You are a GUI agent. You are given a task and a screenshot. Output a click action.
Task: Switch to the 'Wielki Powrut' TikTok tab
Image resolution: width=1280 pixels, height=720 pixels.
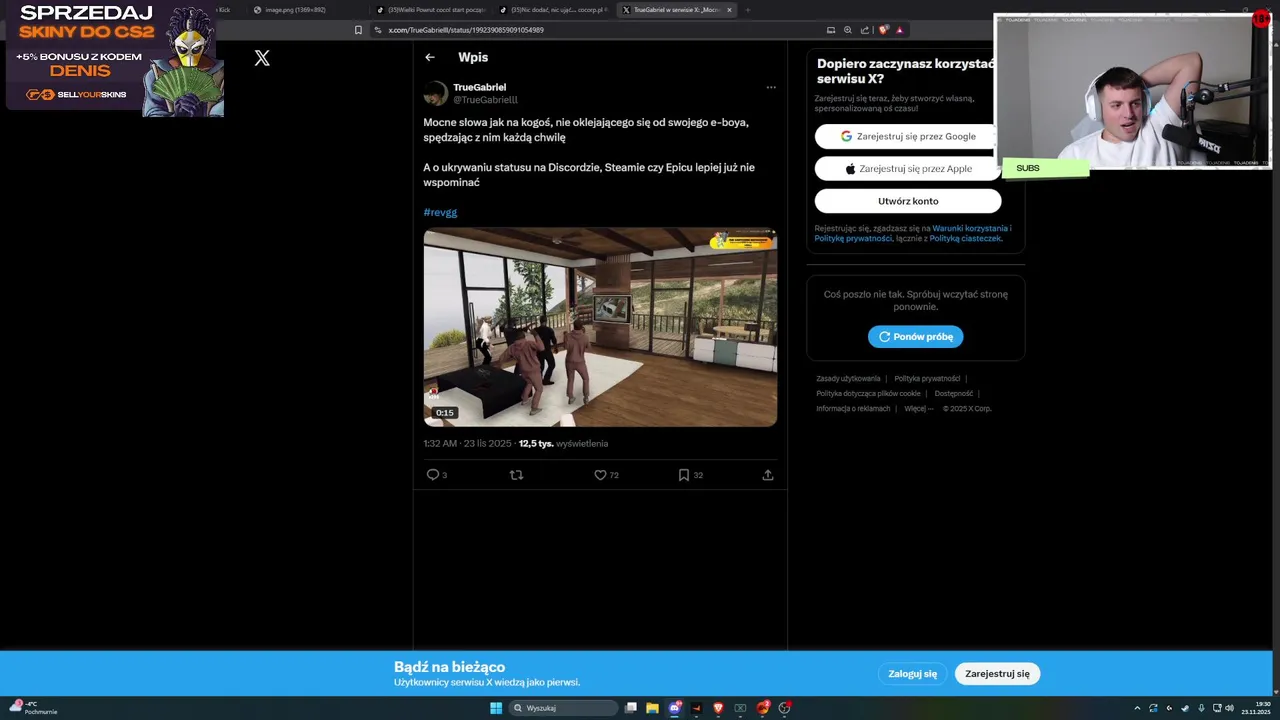coord(430,10)
